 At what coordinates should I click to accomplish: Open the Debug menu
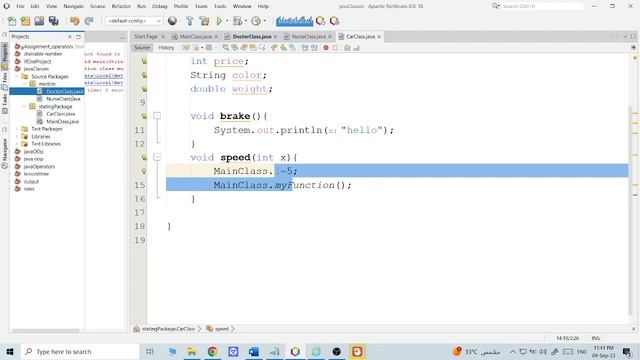click(x=160, y=6)
